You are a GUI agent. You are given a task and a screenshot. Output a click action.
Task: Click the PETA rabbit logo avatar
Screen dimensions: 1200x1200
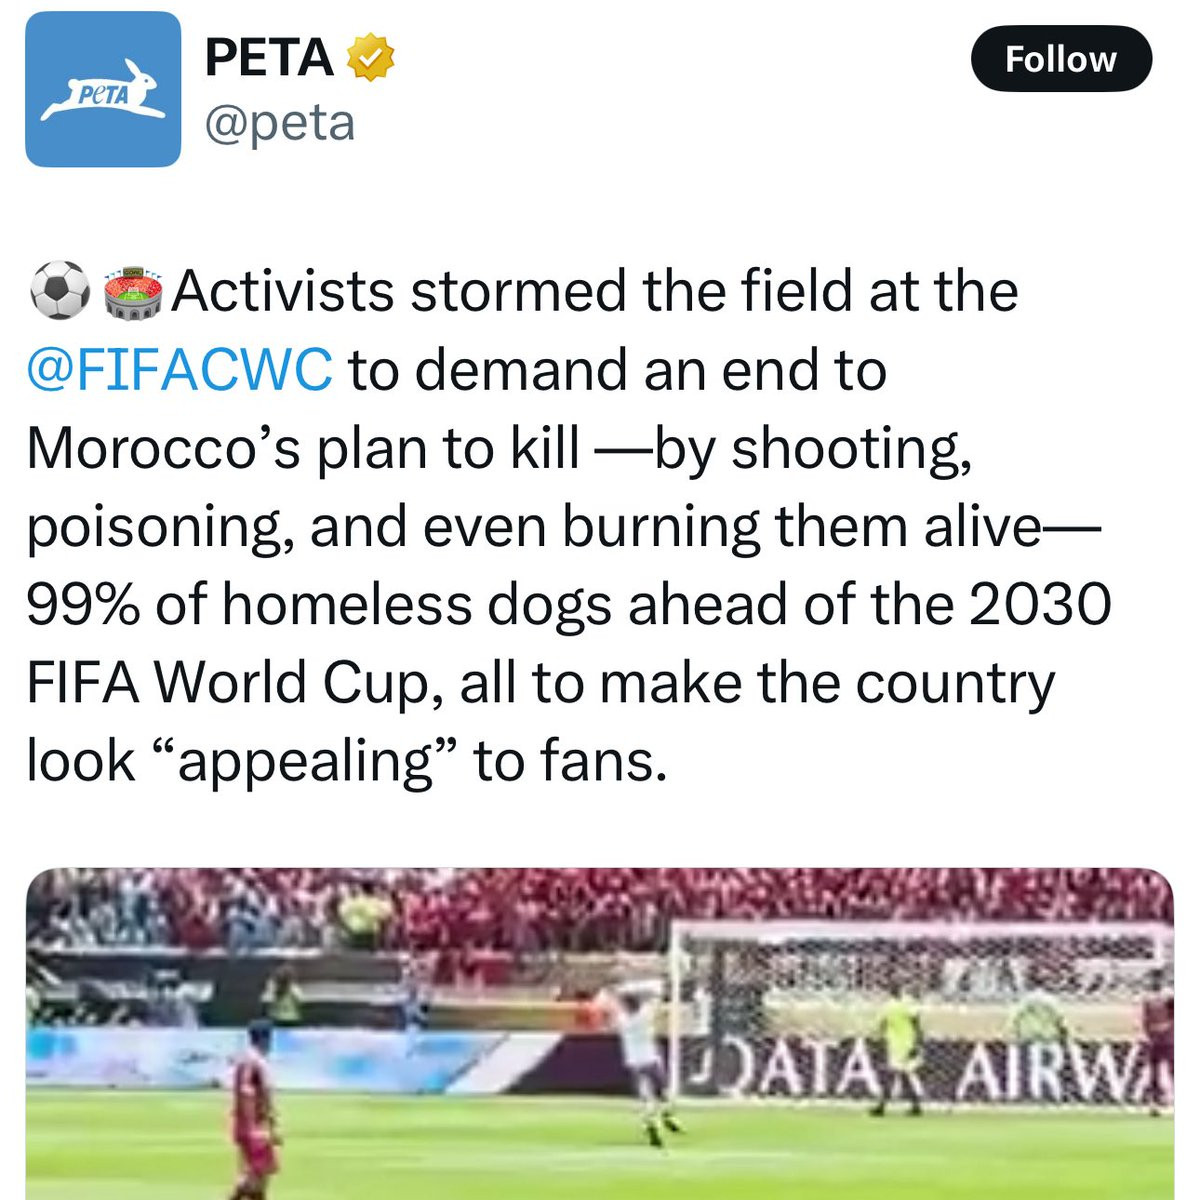coord(103,89)
